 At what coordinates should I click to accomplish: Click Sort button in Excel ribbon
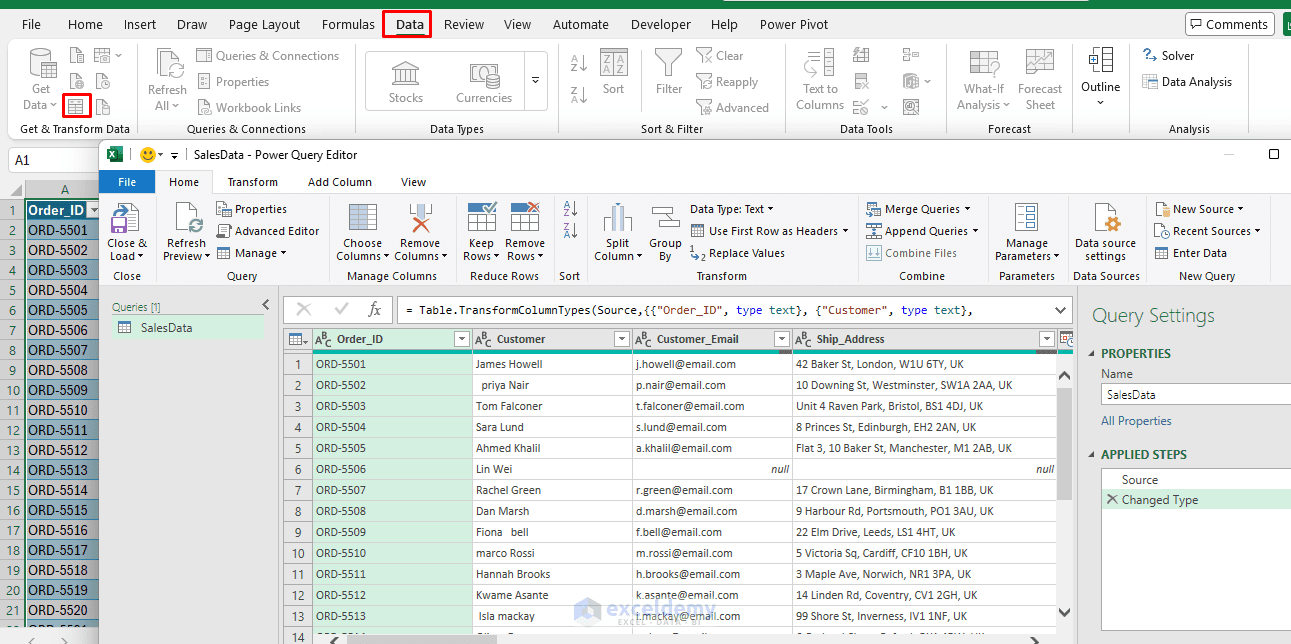(x=613, y=73)
